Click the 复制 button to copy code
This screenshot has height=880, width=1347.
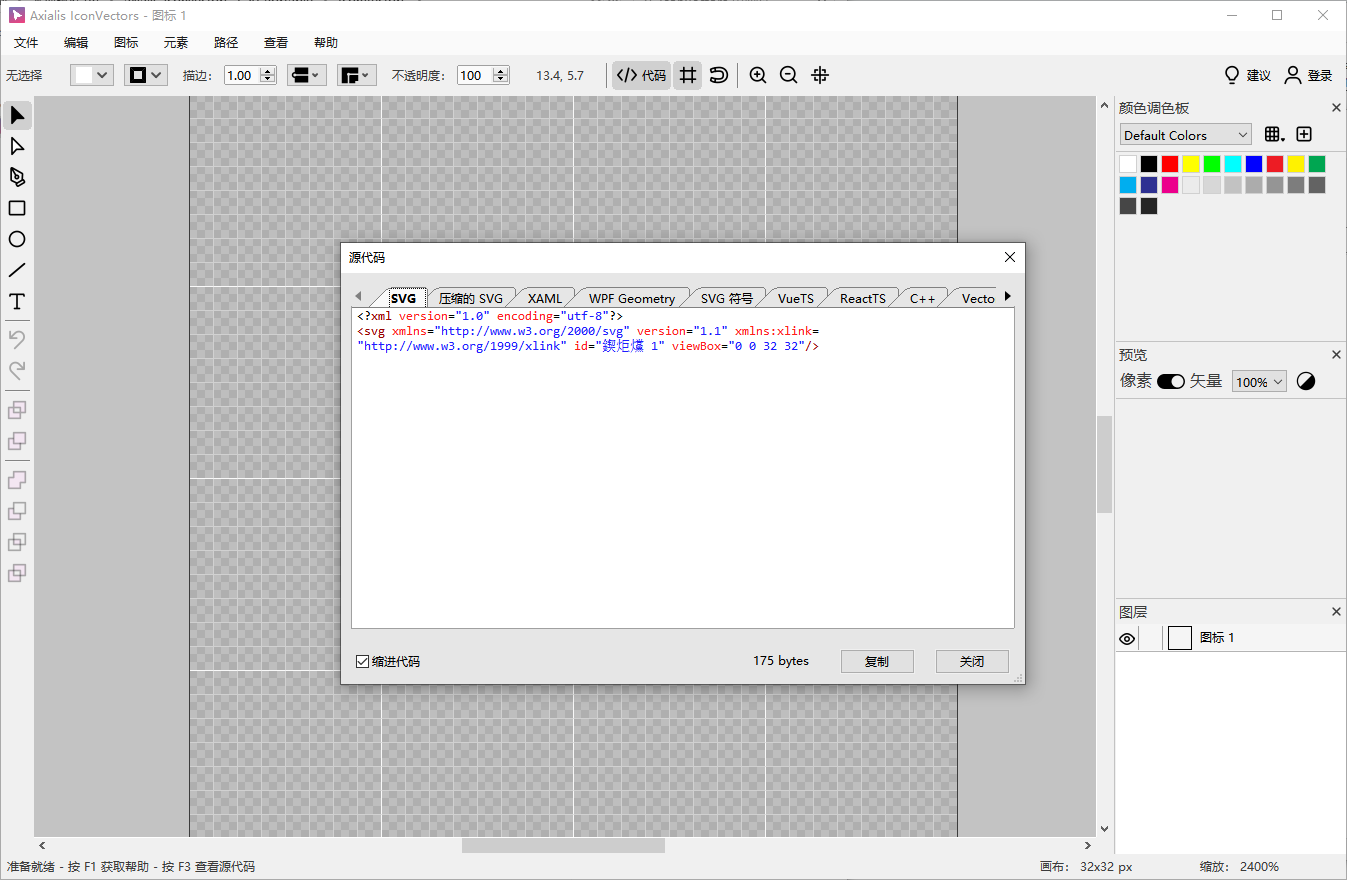pos(877,661)
